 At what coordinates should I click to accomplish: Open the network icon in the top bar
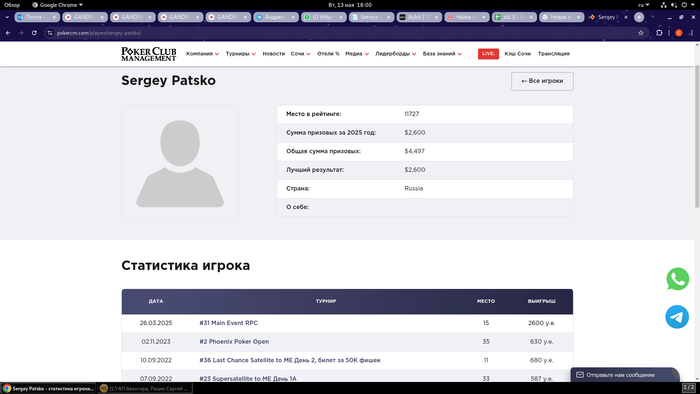(x=663, y=5)
